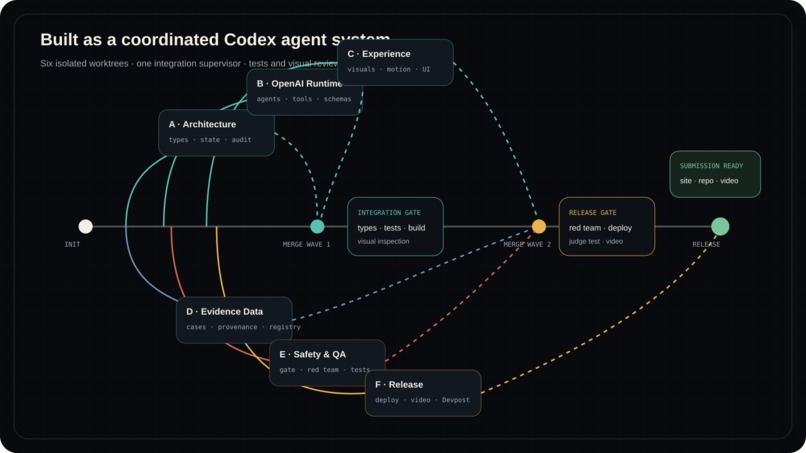Click 'site · repo · video' text

(709, 181)
